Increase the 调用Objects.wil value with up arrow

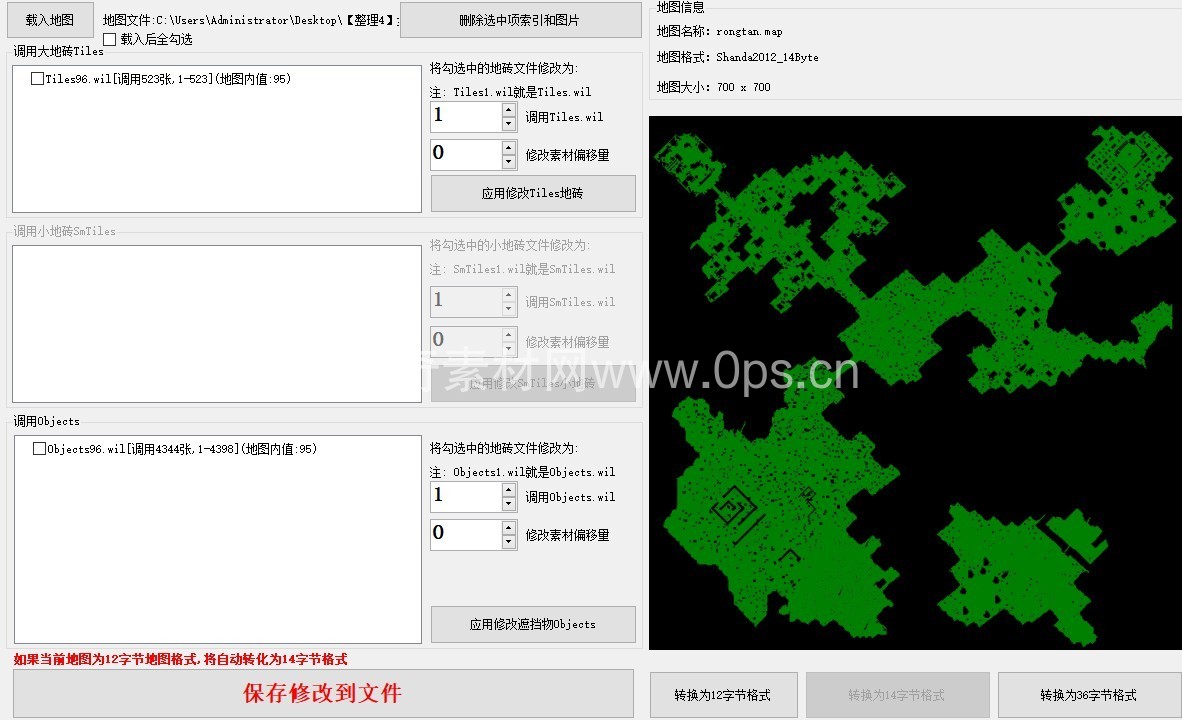[x=509, y=490]
